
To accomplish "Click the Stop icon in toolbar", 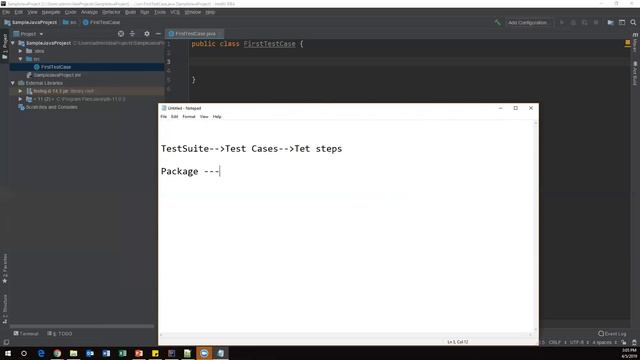I will pyautogui.click(x=596, y=22).
